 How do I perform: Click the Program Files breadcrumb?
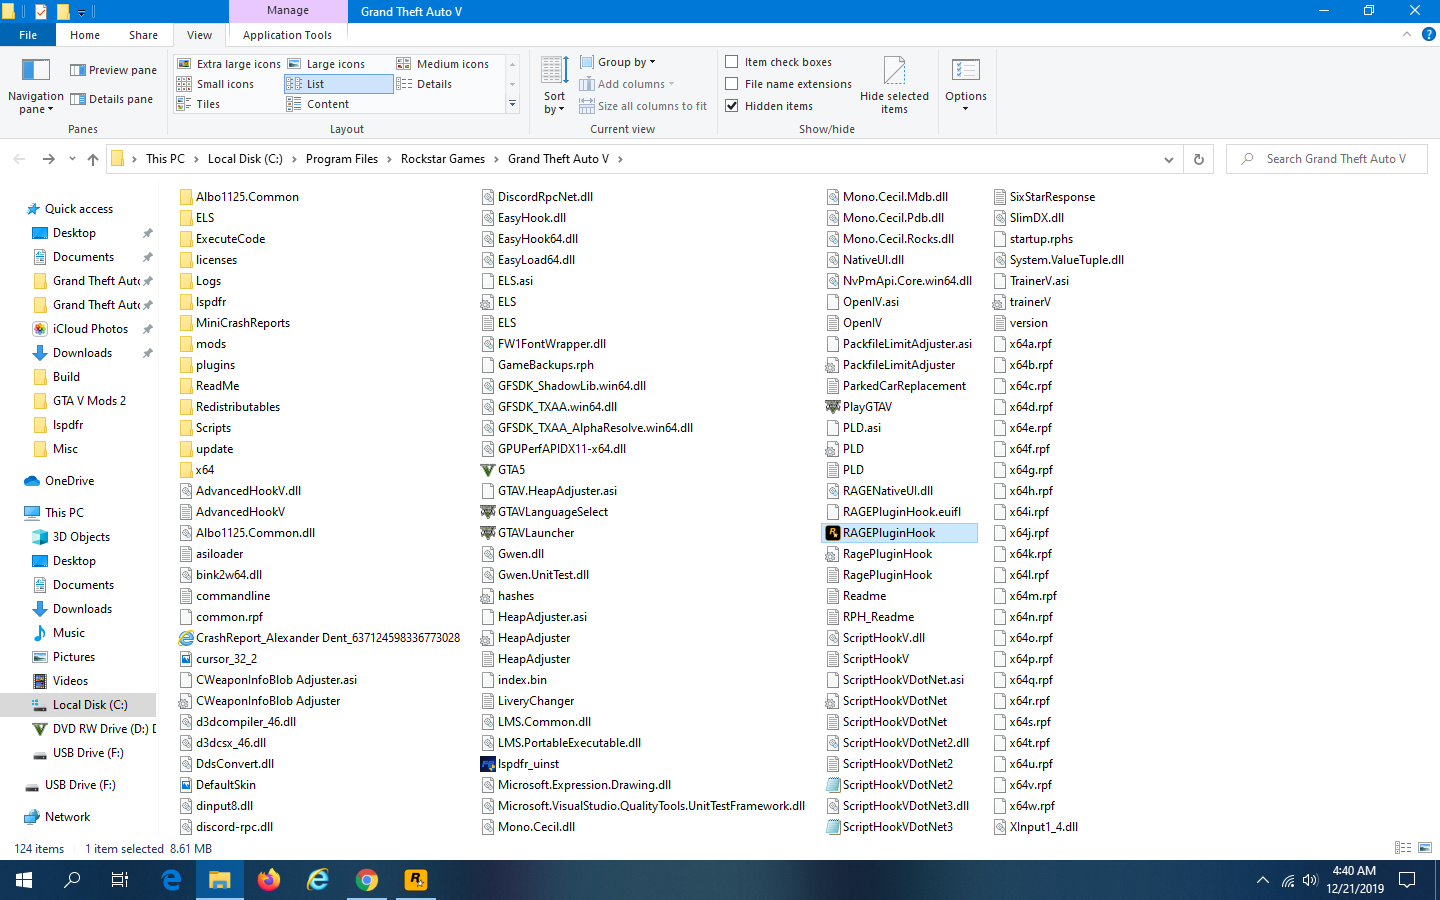pyautogui.click(x=342, y=159)
